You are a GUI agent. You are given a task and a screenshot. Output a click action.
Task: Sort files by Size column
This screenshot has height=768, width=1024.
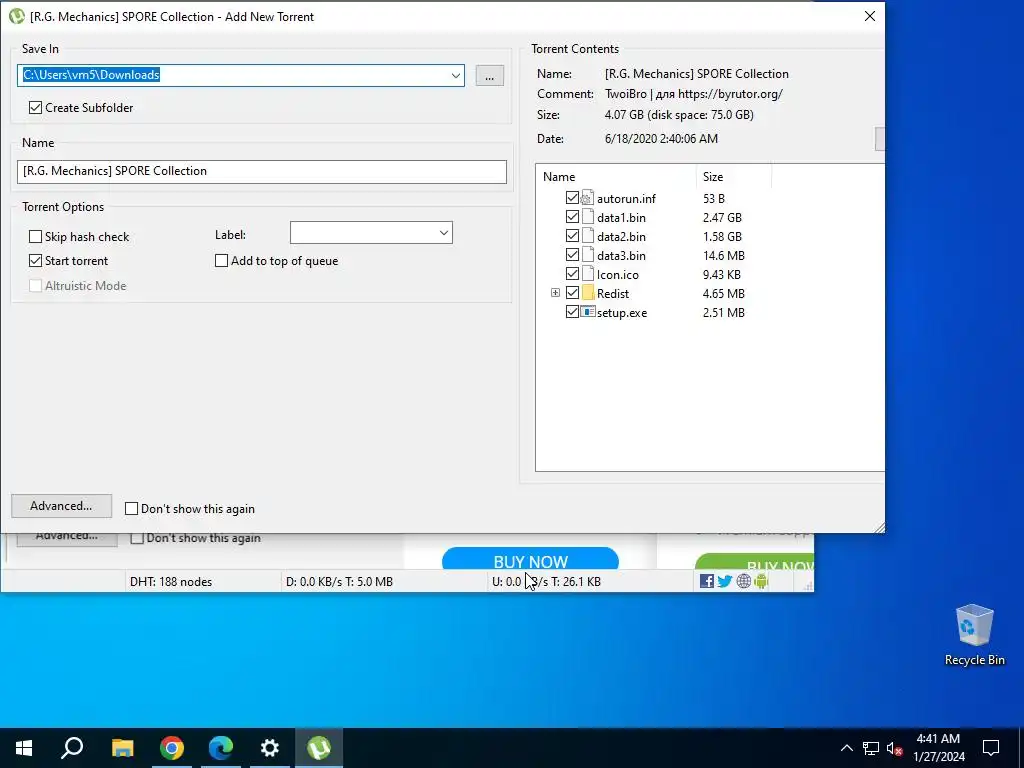point(734,176)
